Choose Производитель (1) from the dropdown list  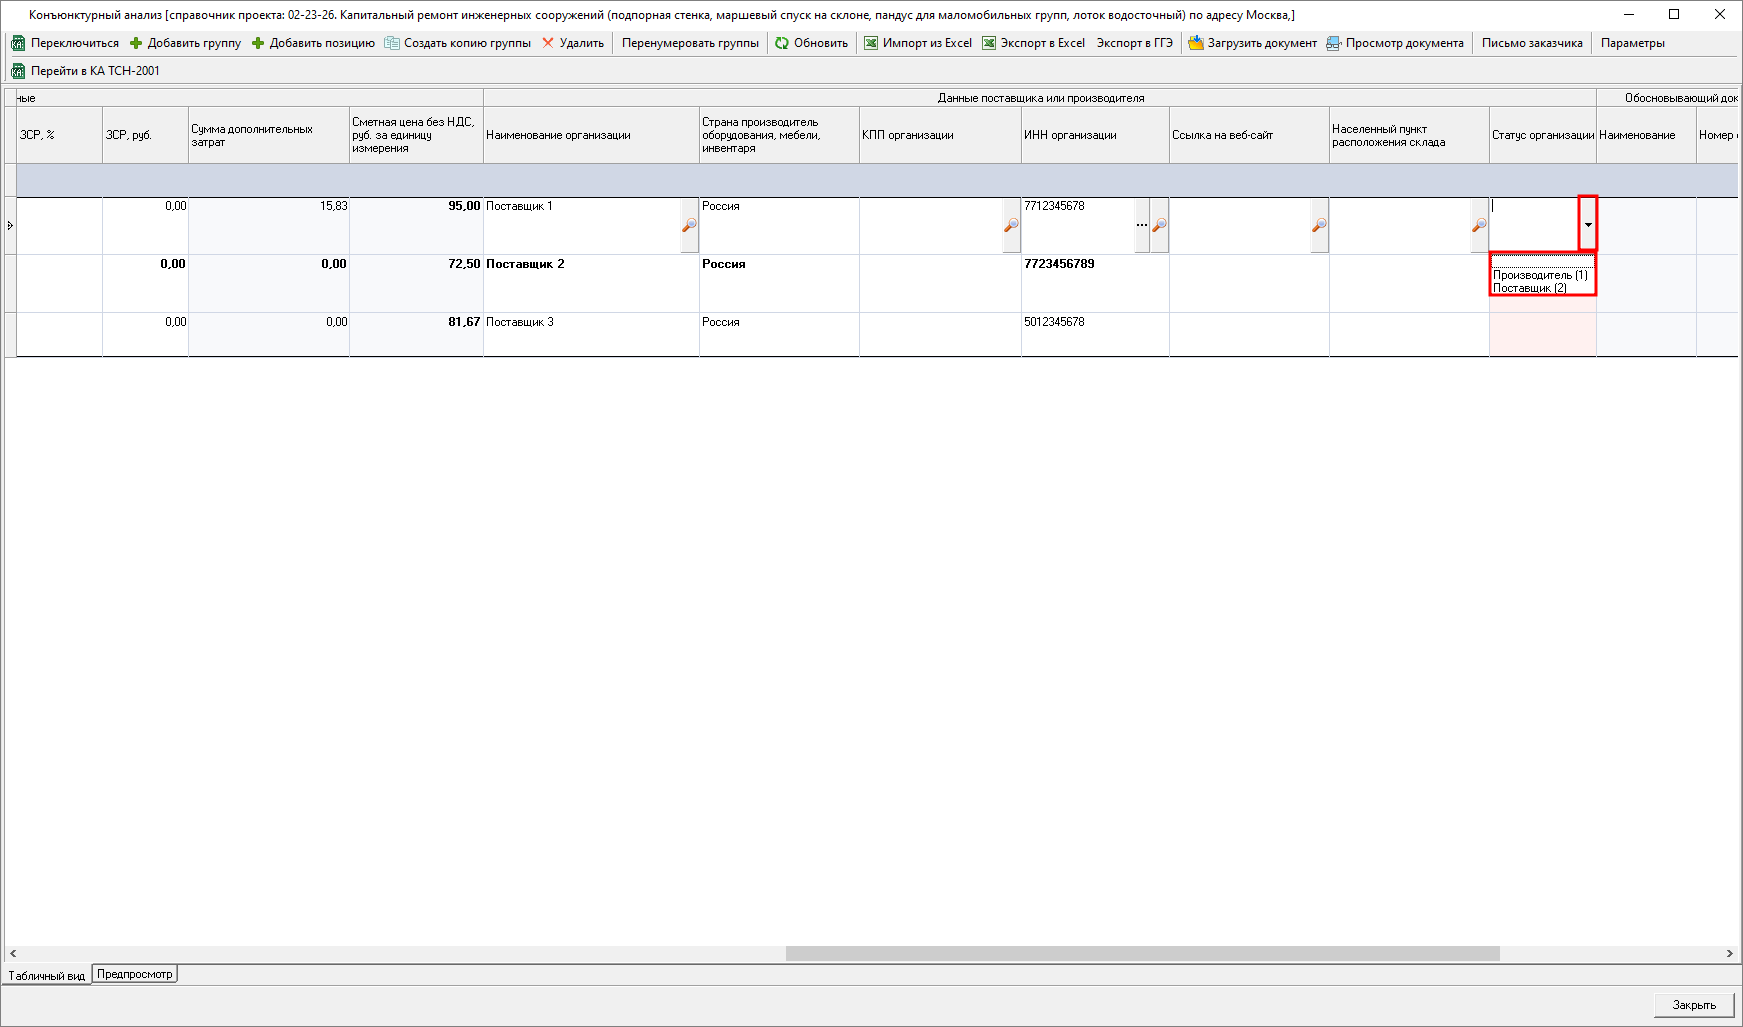1540,275
